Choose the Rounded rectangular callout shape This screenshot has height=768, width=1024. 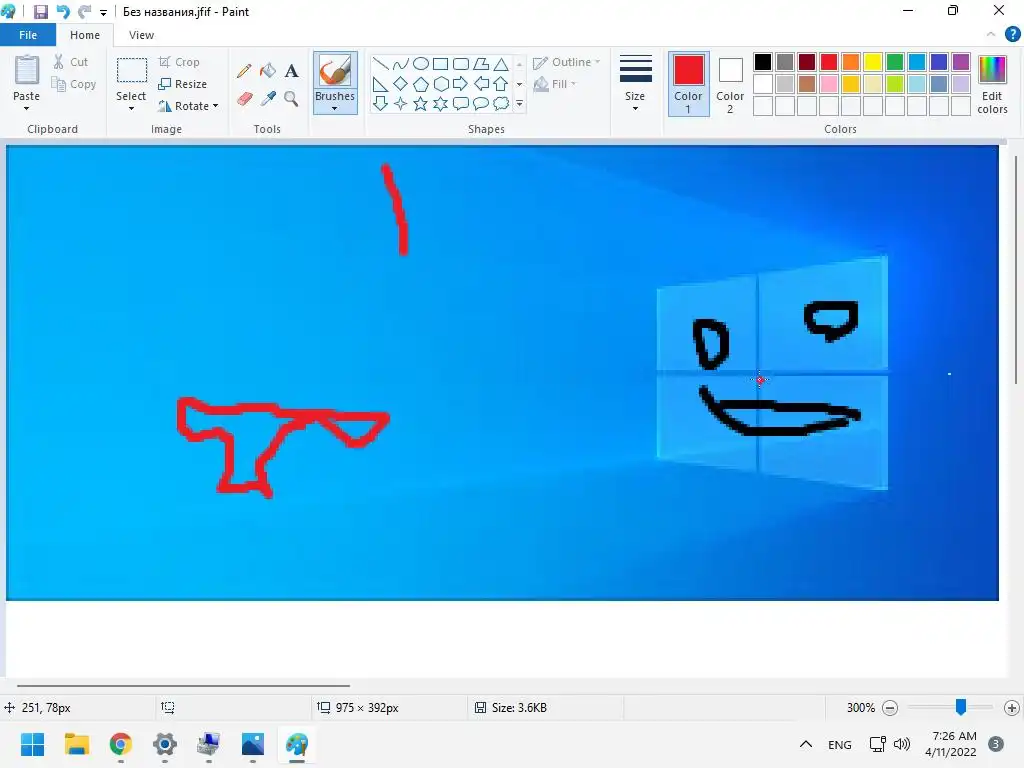point(461,103)
